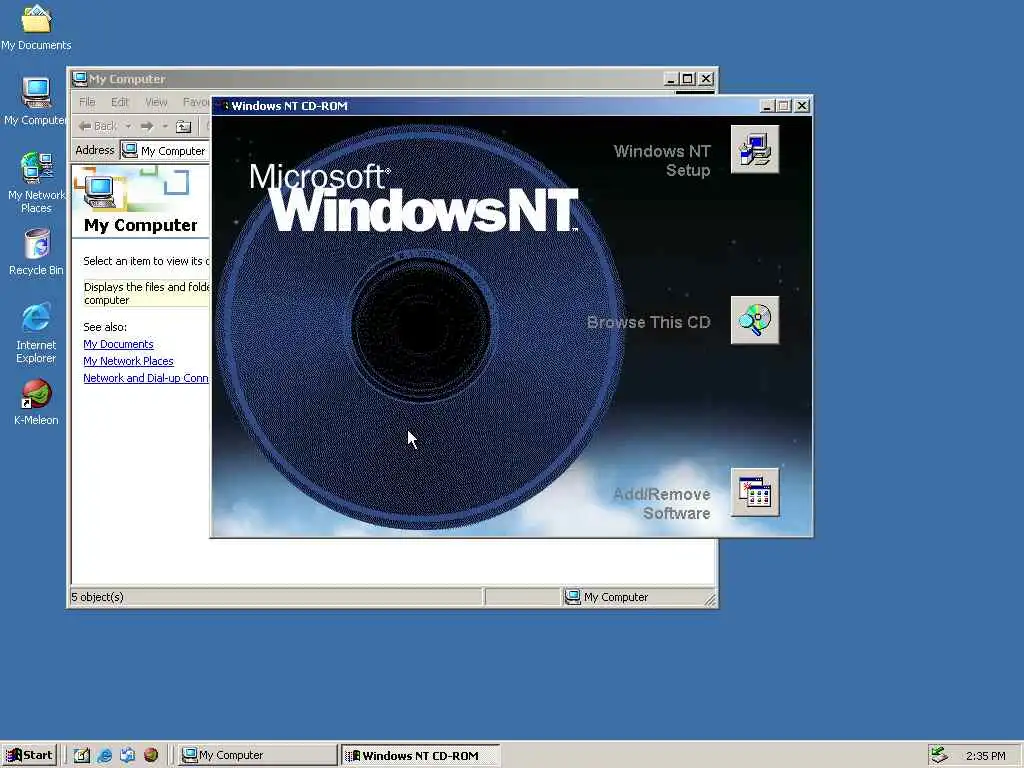Close the My Computer window
The height and width of the screenshot is (768, 1024).
(x=706, y=79)
